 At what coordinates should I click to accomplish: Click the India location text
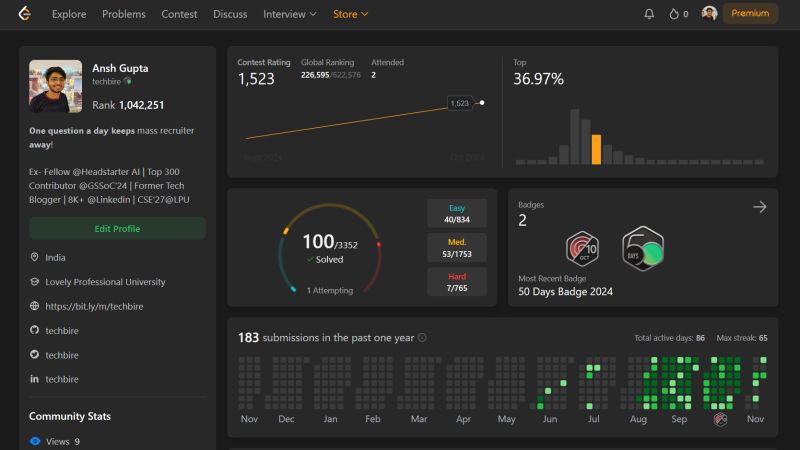pos(55,258)
